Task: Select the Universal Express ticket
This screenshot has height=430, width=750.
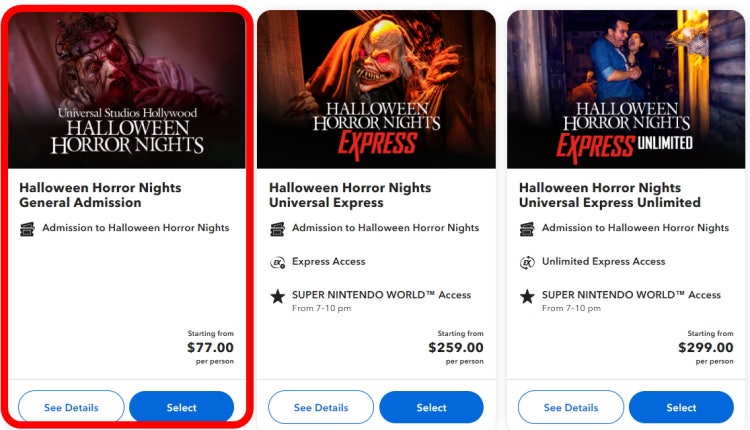Action: (x=431, y=408)
